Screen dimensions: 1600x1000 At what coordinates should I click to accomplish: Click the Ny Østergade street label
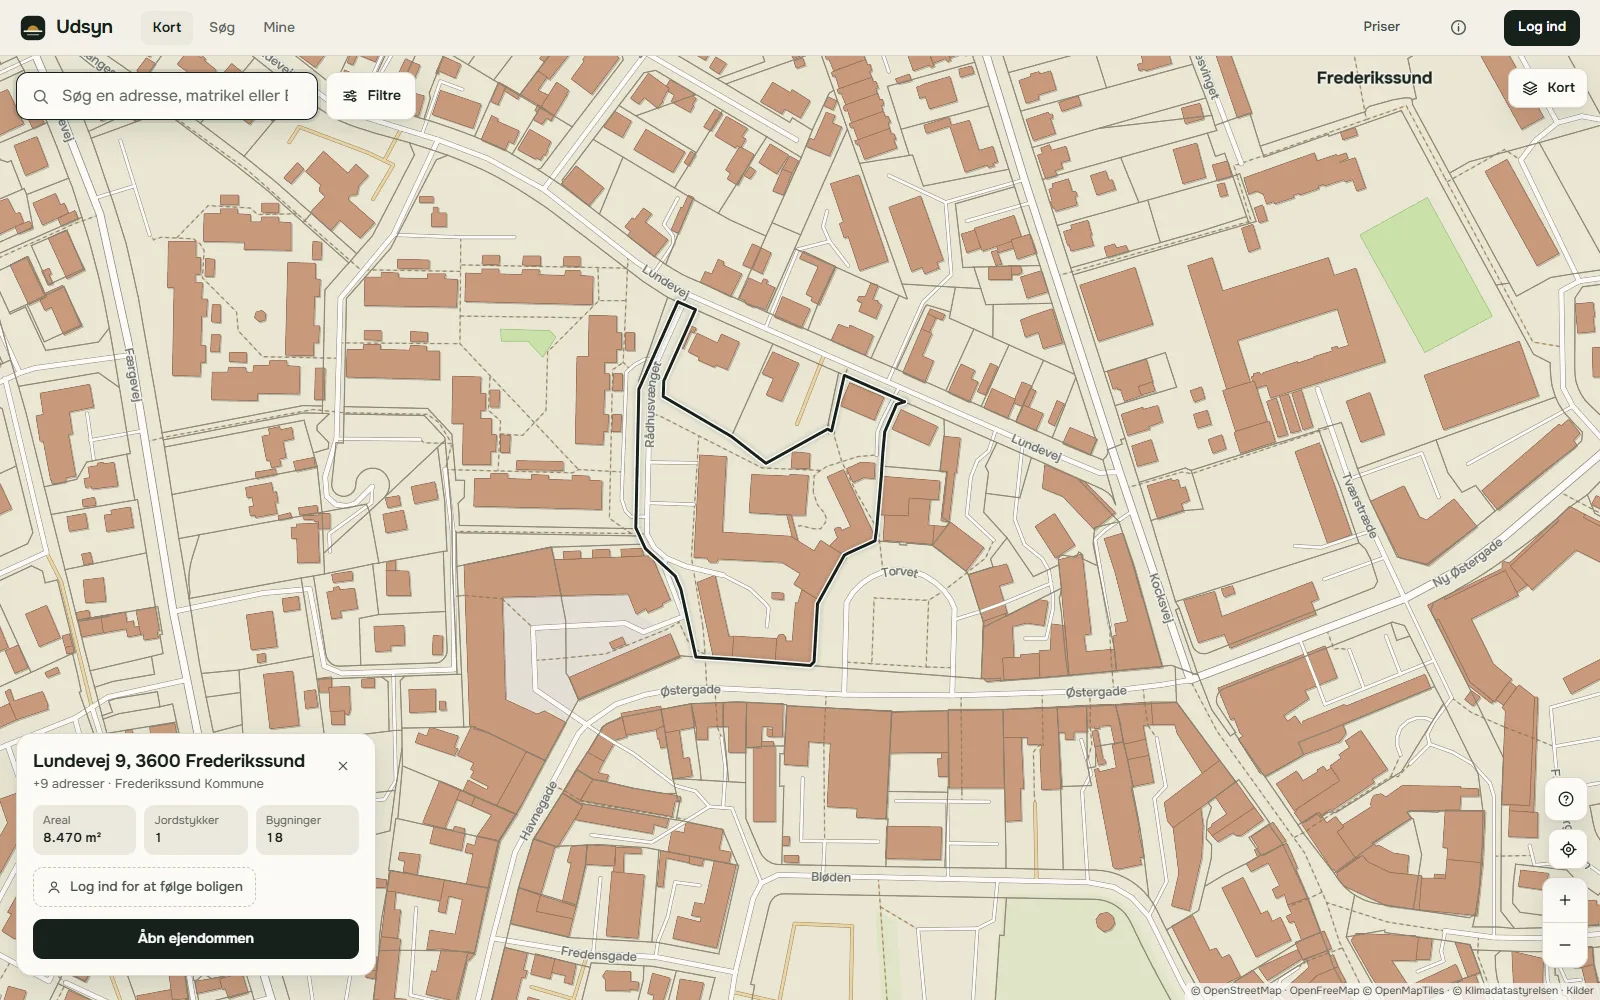point(1468,563)
